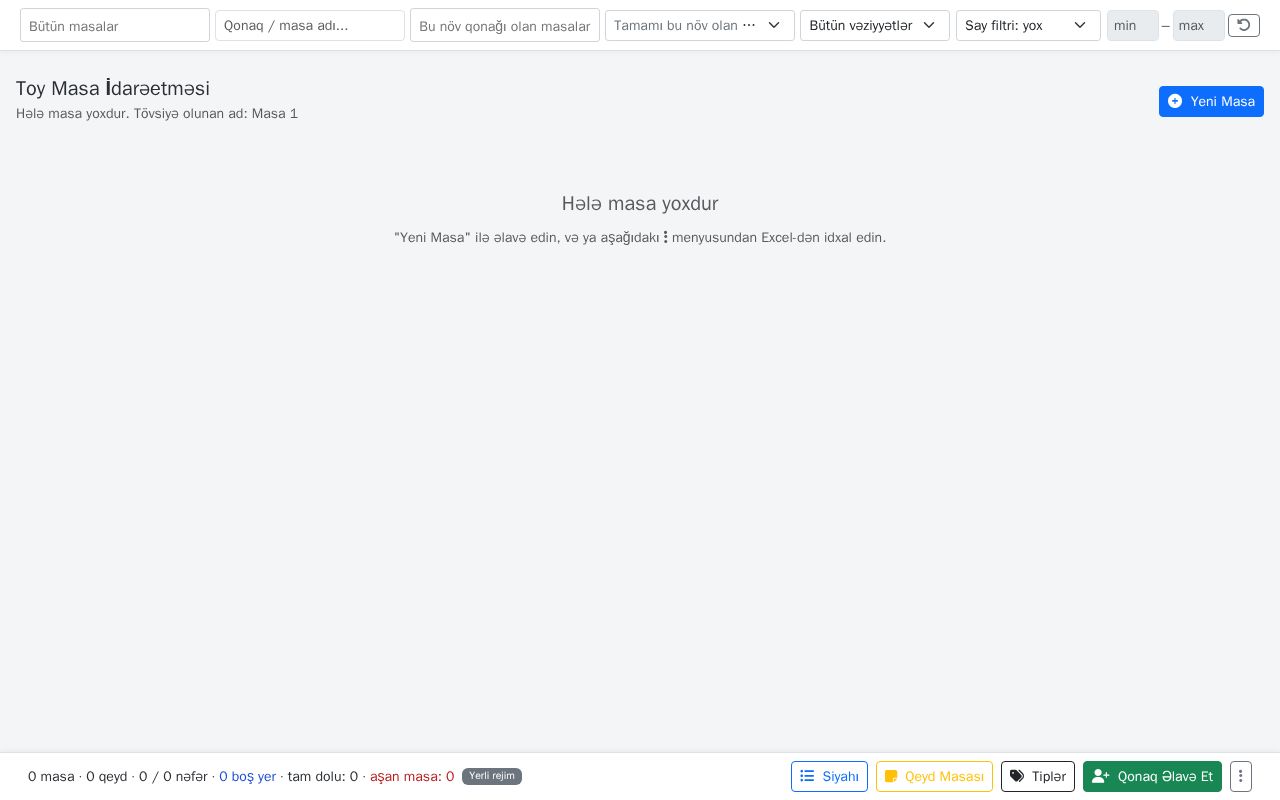Image resolution: width=1280 pixels, height=800 pixels.
Task: Click the max number field
Action: tap(1199, 26)
